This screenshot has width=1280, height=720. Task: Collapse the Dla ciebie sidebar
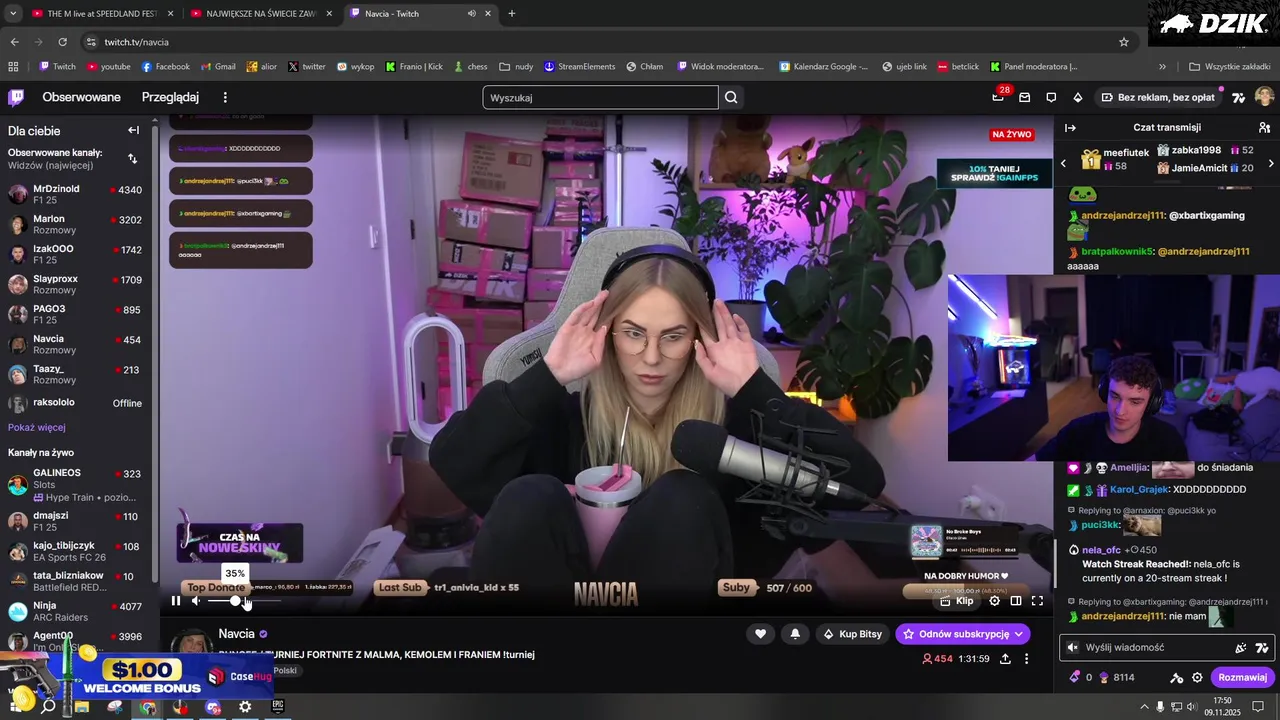tap(133, 130)
